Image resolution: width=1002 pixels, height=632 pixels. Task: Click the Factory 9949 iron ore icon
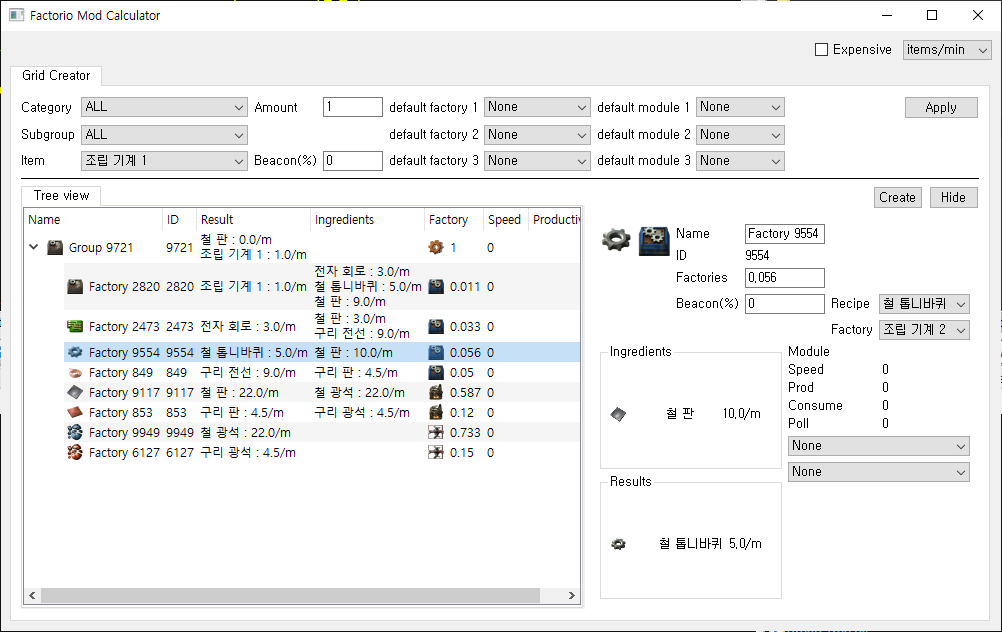[x=75, y=433]
